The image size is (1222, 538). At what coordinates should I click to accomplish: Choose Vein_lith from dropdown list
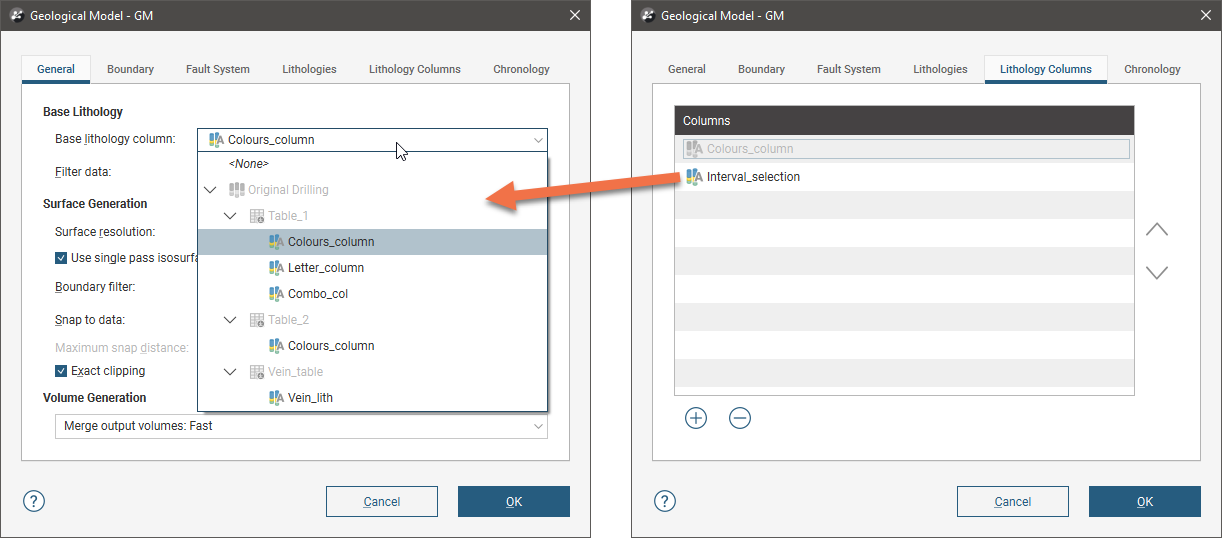(310, 397)
